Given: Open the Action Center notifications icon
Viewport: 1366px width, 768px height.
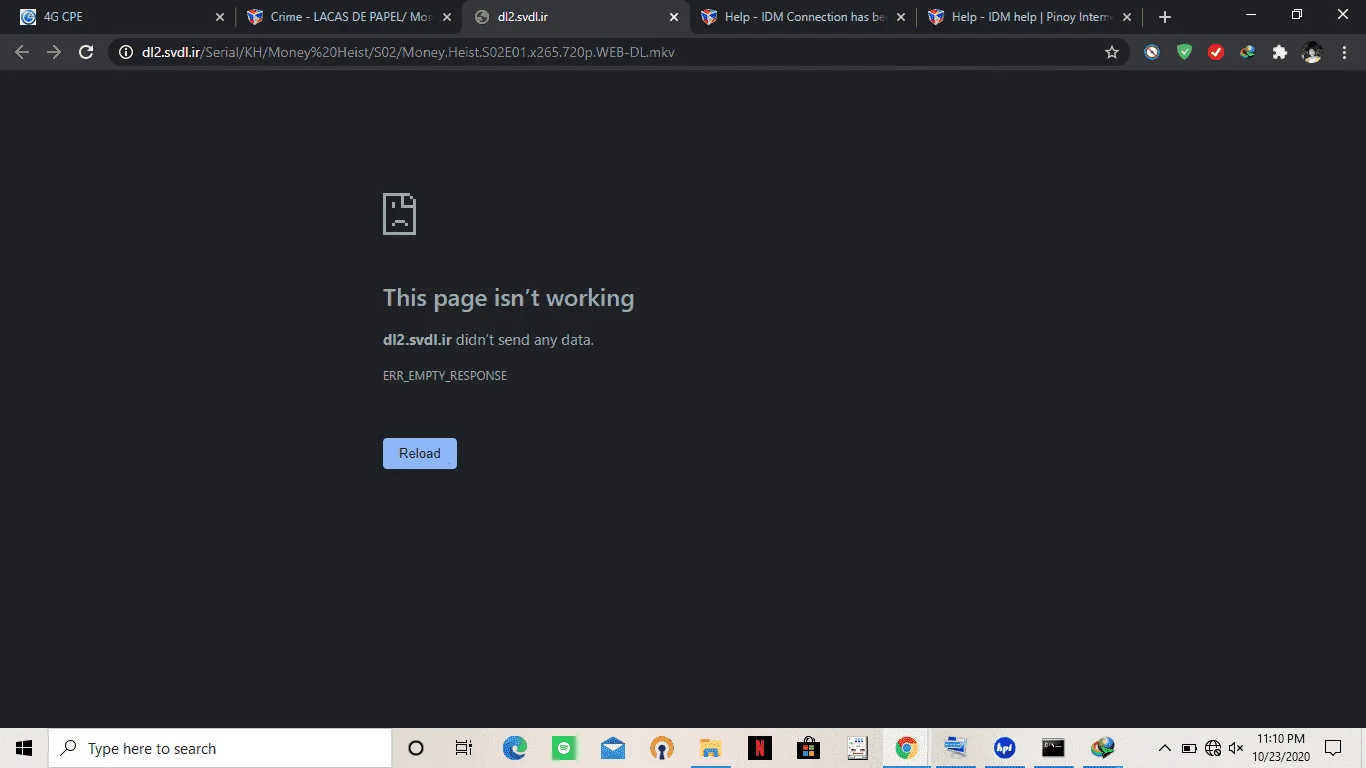Looking at the screenshot, I should coord(1332,748).
